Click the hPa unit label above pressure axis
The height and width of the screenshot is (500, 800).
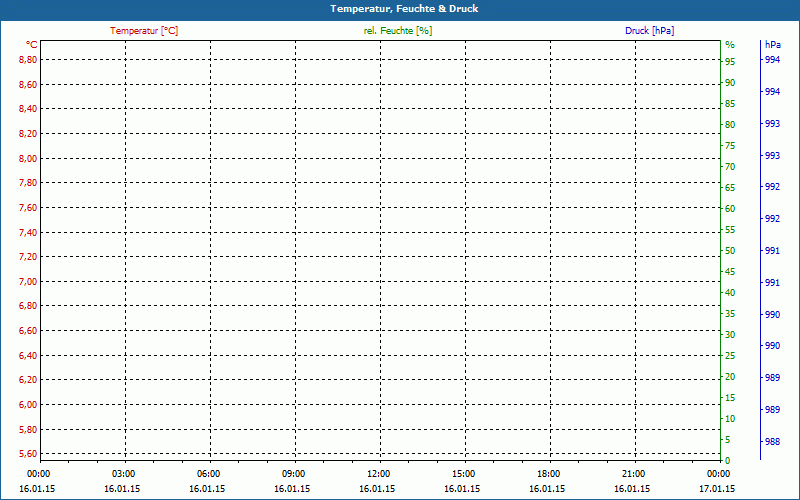click(773, 45)
